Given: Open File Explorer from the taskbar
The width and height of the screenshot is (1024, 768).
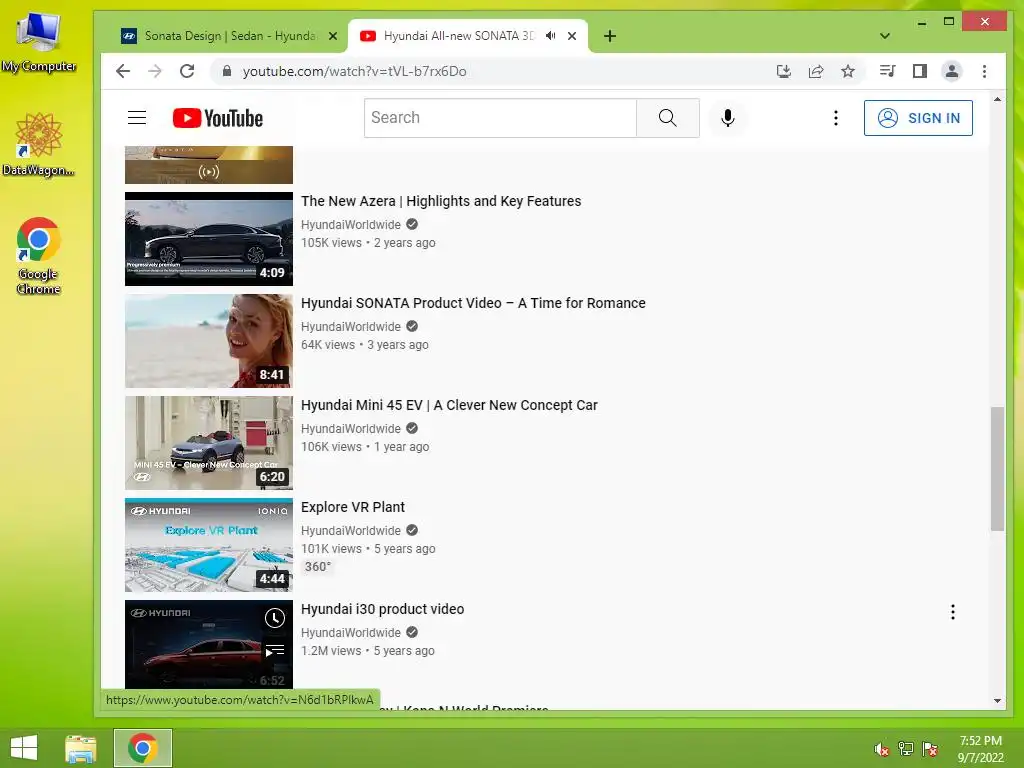Looking at the screenshot, I should click(x=81, y=748).
